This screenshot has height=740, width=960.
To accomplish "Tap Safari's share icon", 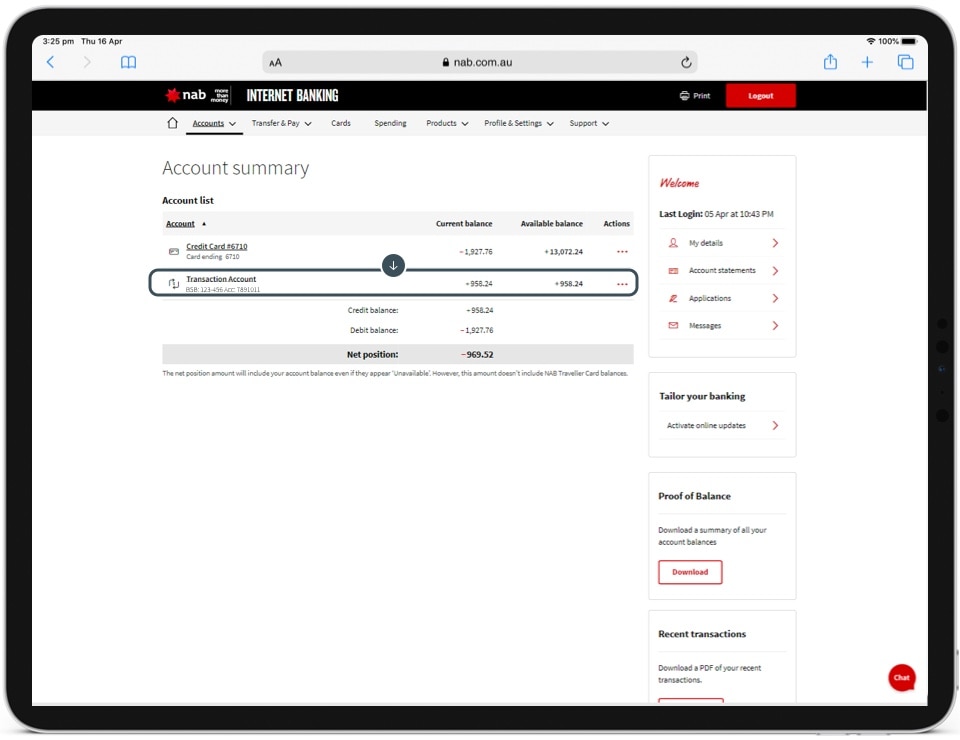I will (830, 62).
